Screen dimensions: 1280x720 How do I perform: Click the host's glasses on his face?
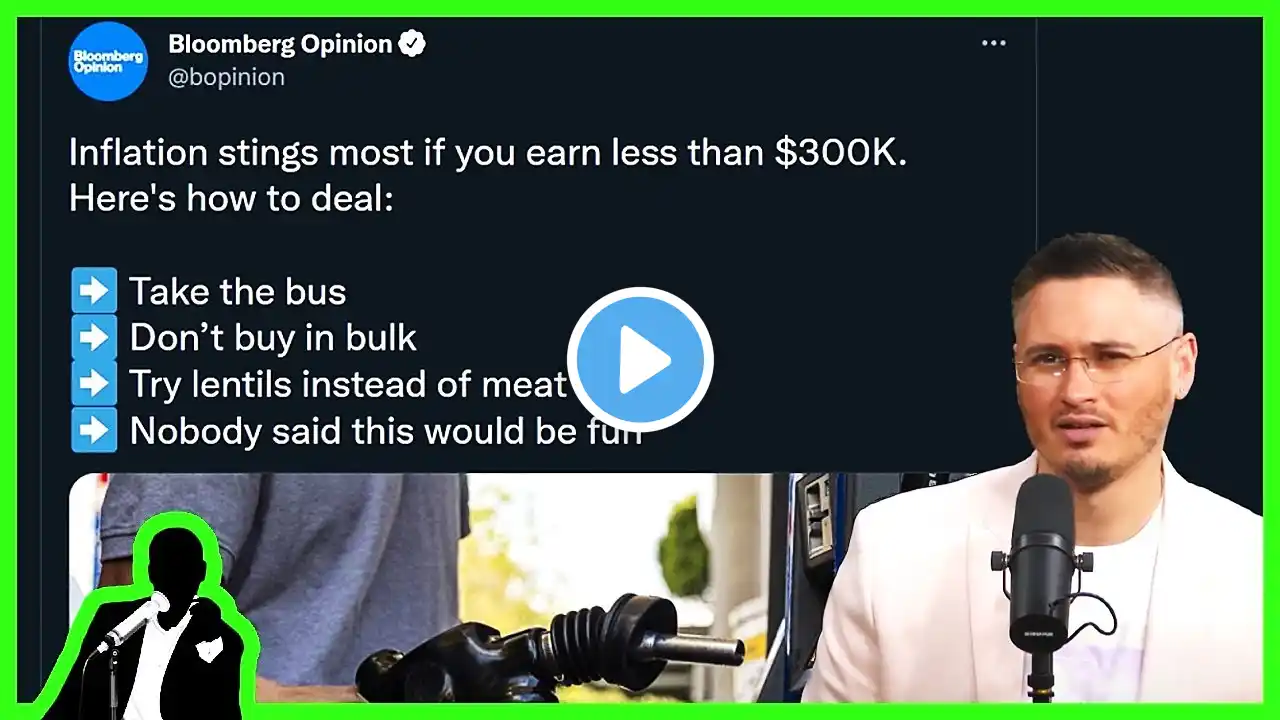(x=1093, y=362)
